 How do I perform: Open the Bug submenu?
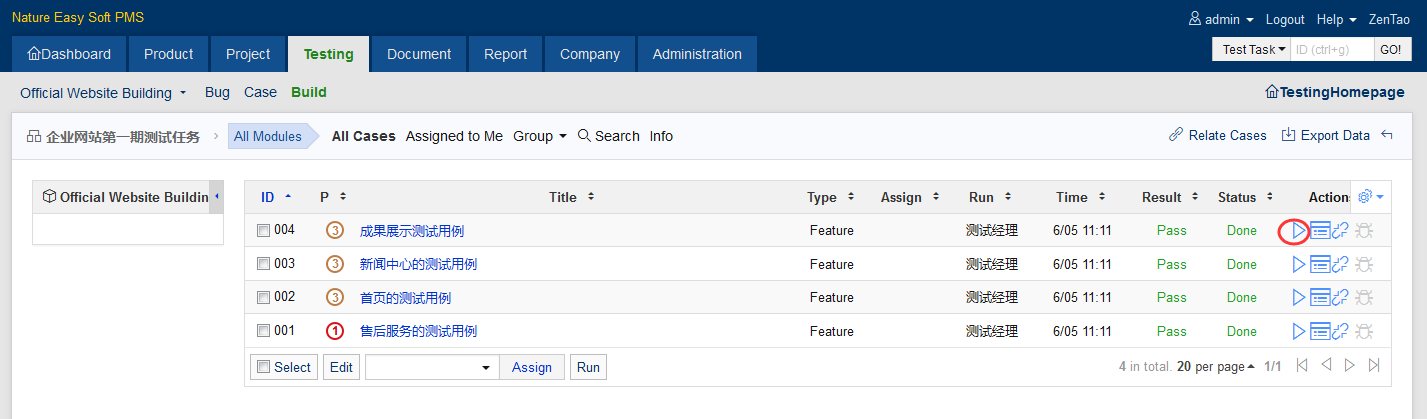pos(217,92)
